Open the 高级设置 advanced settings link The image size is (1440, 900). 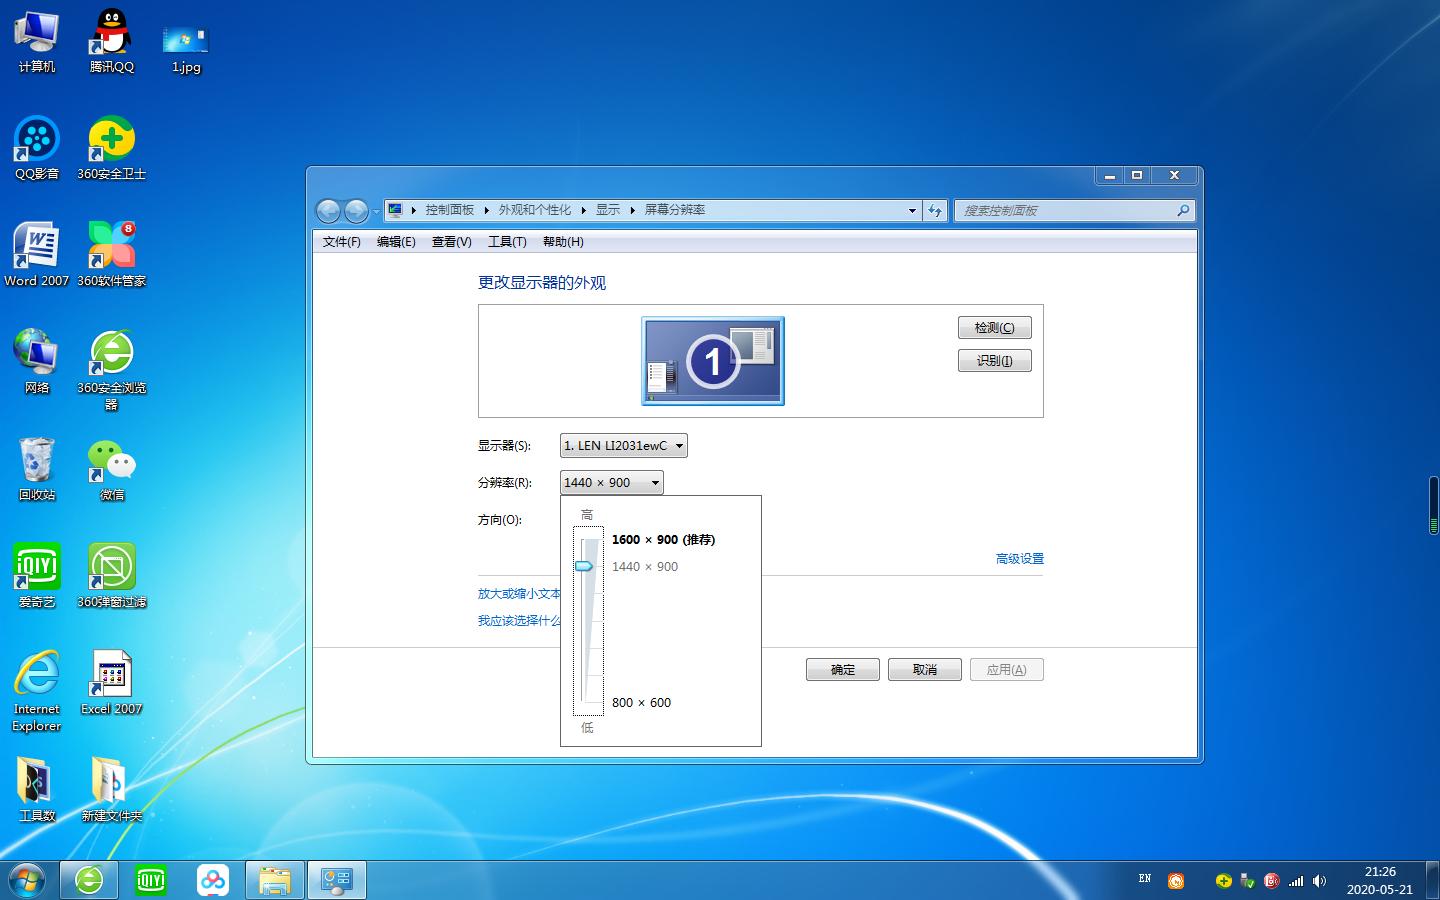click(x=1019, y=558)
